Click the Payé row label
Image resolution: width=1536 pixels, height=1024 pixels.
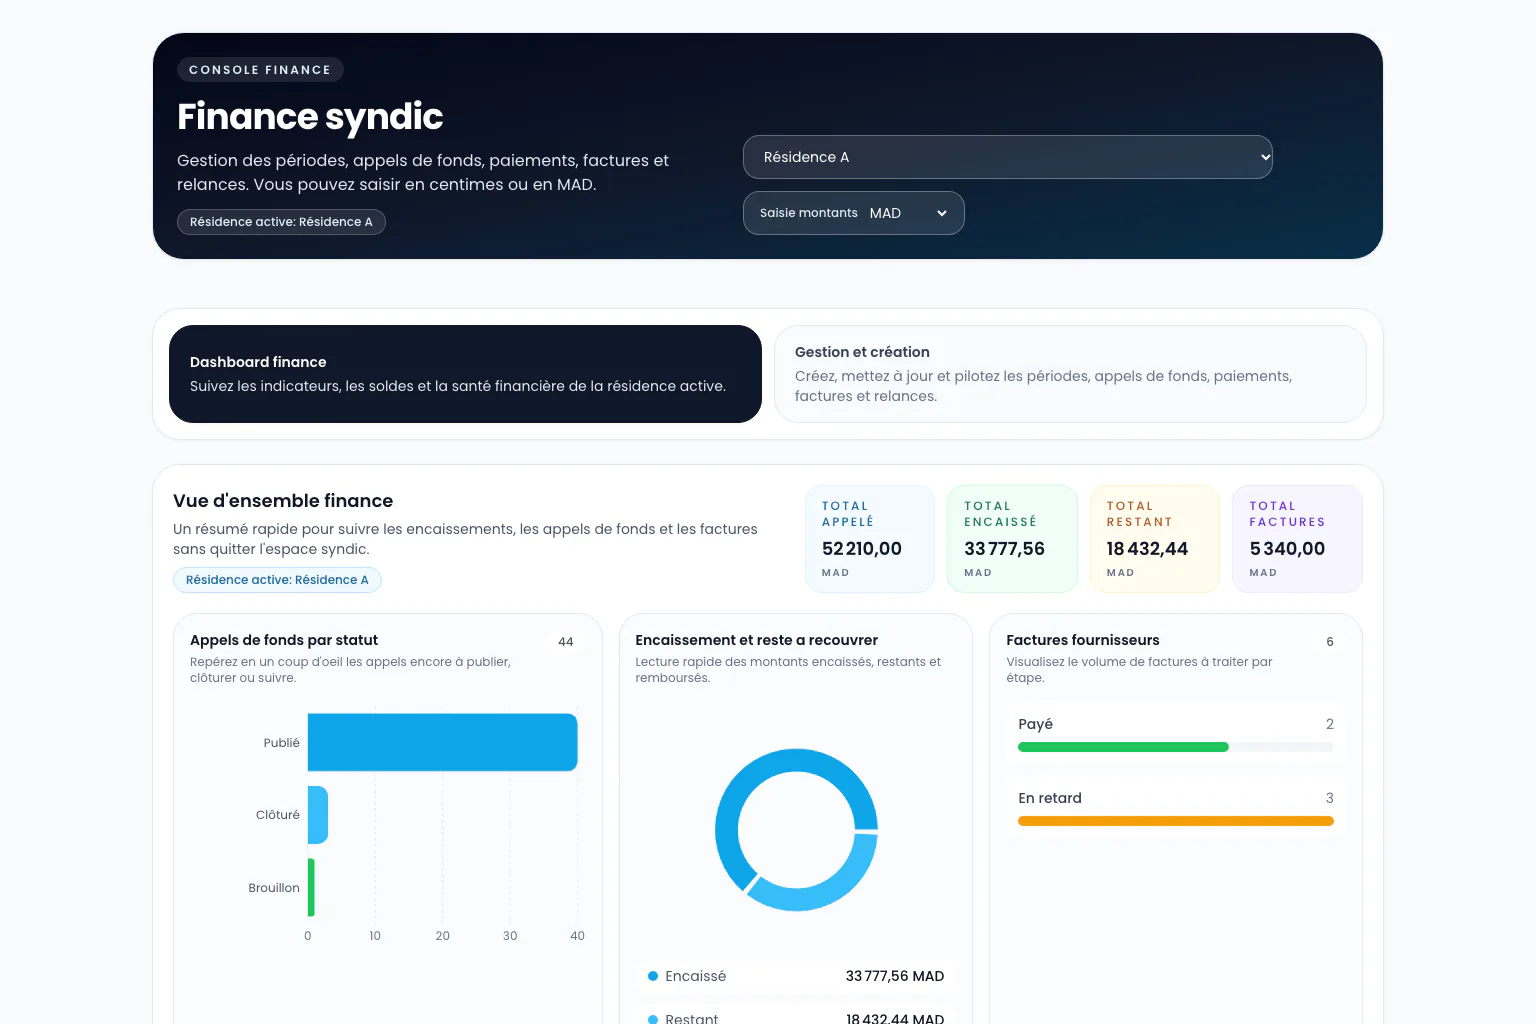1035,724
